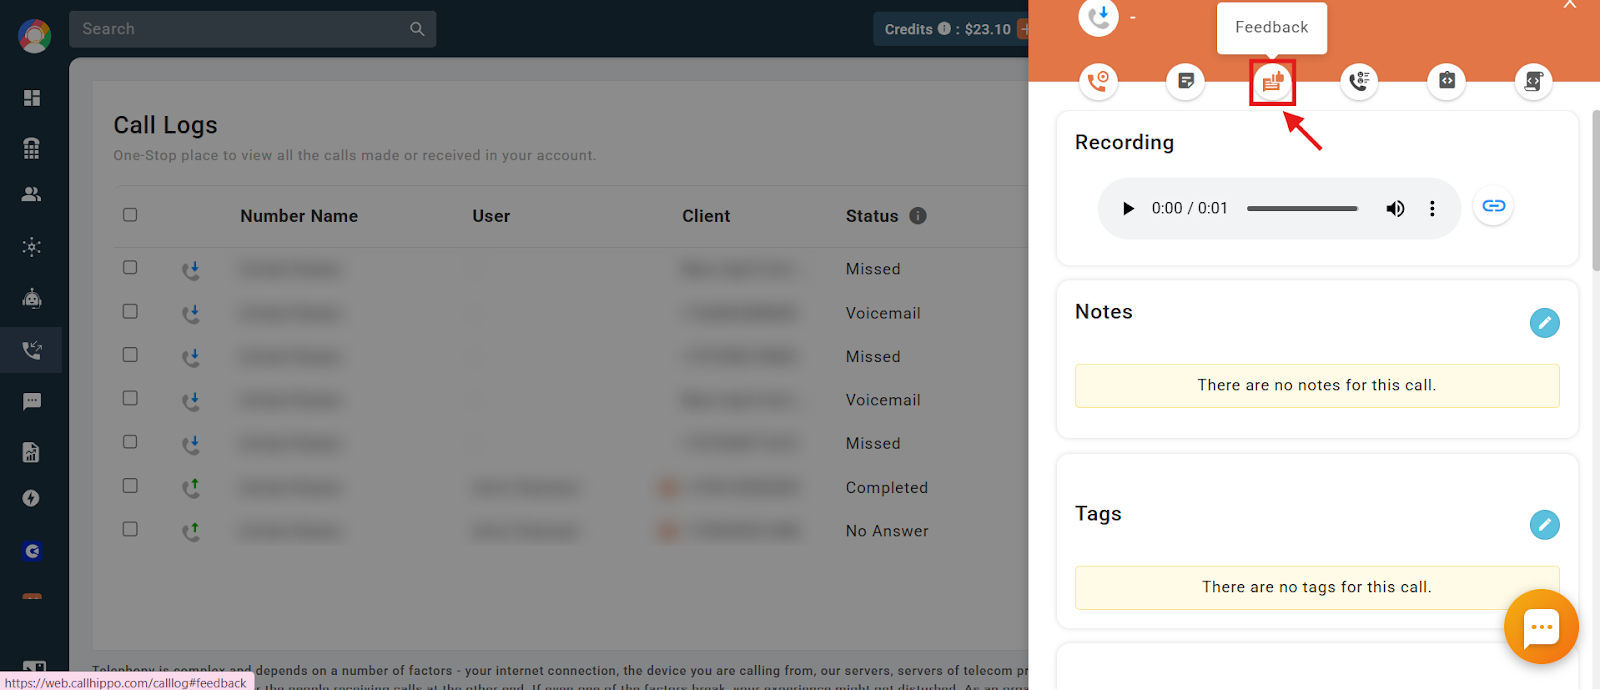Tick the checkbox for the Completed call row
This screenshot has height=690, width=1600.
[x=130, y=485]
